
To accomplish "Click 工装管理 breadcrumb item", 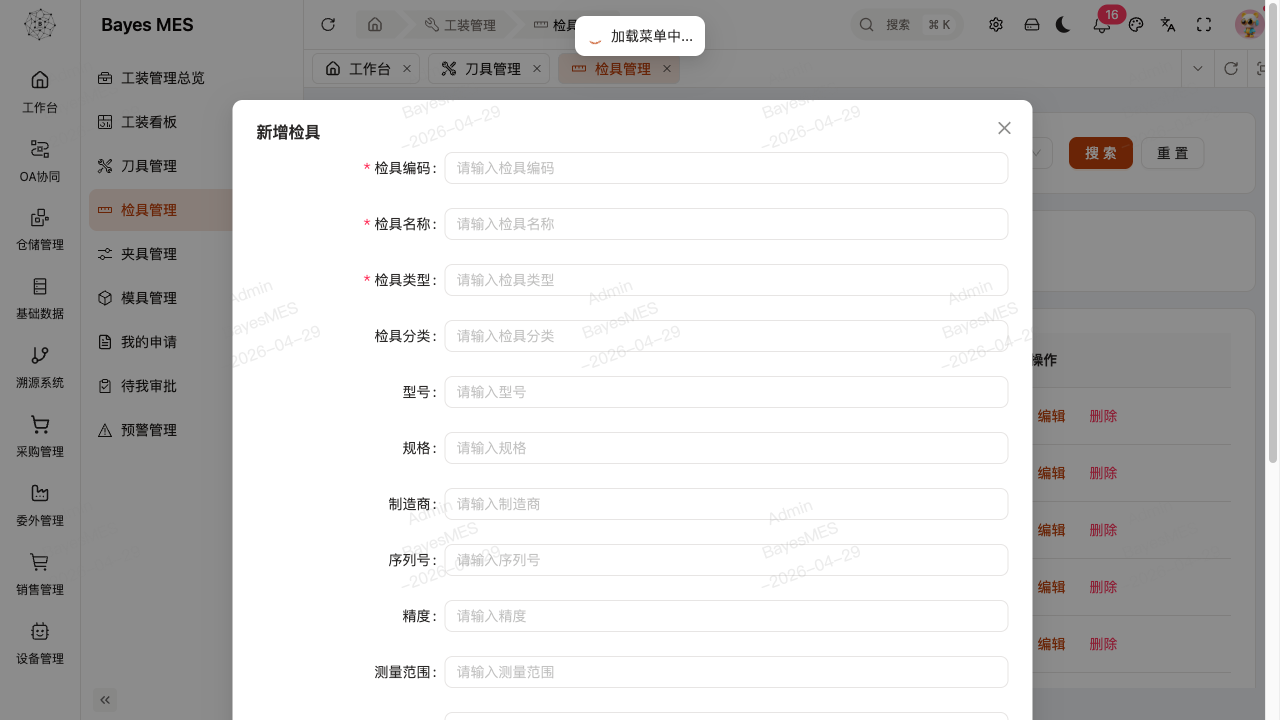I will tap(460, 25).
